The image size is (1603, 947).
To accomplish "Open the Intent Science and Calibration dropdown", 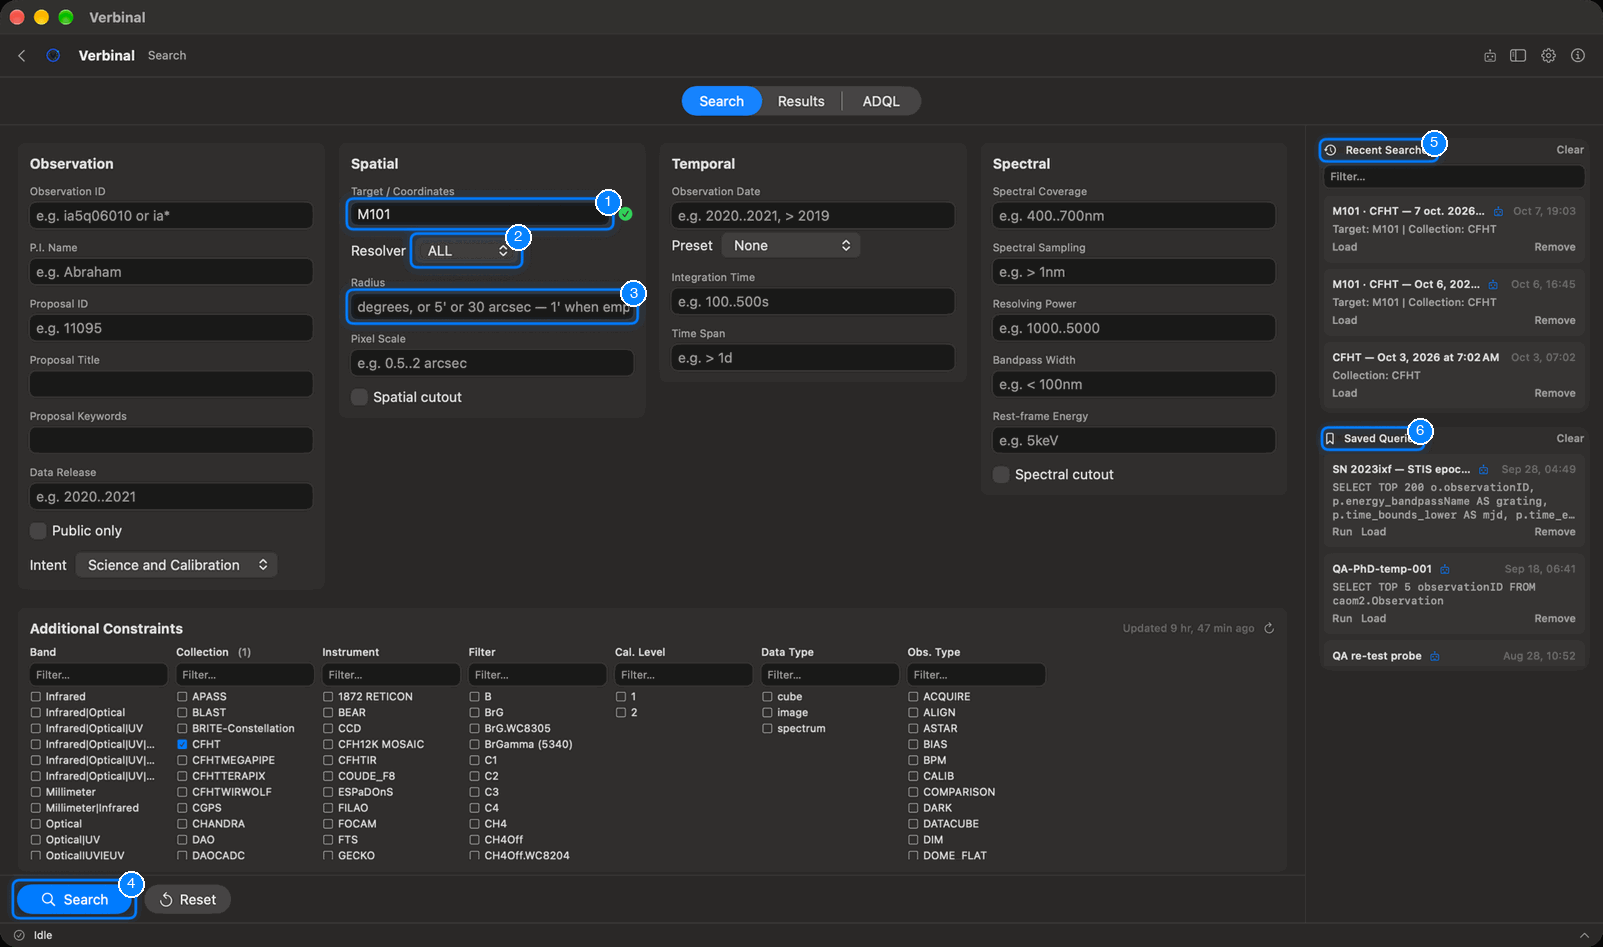I will tap(177, 566).
